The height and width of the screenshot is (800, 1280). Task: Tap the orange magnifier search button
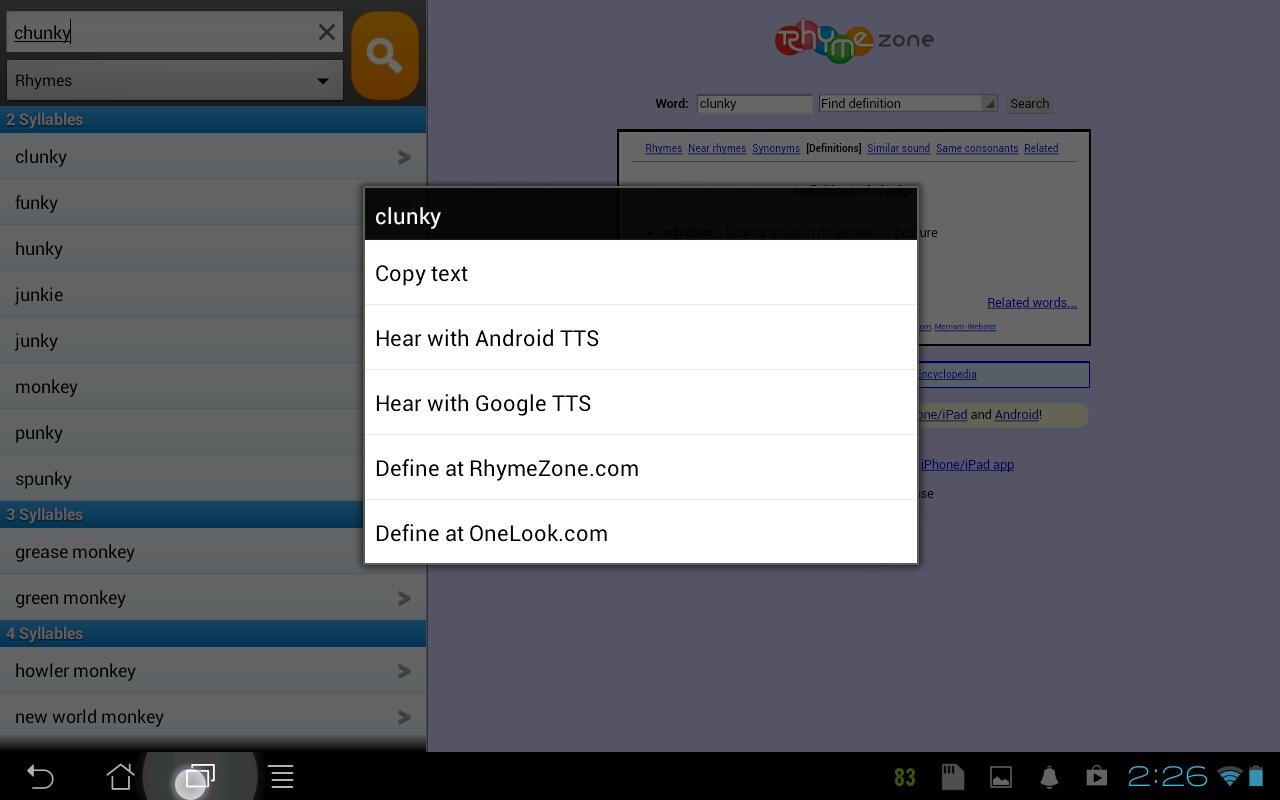tap(385, 56)
